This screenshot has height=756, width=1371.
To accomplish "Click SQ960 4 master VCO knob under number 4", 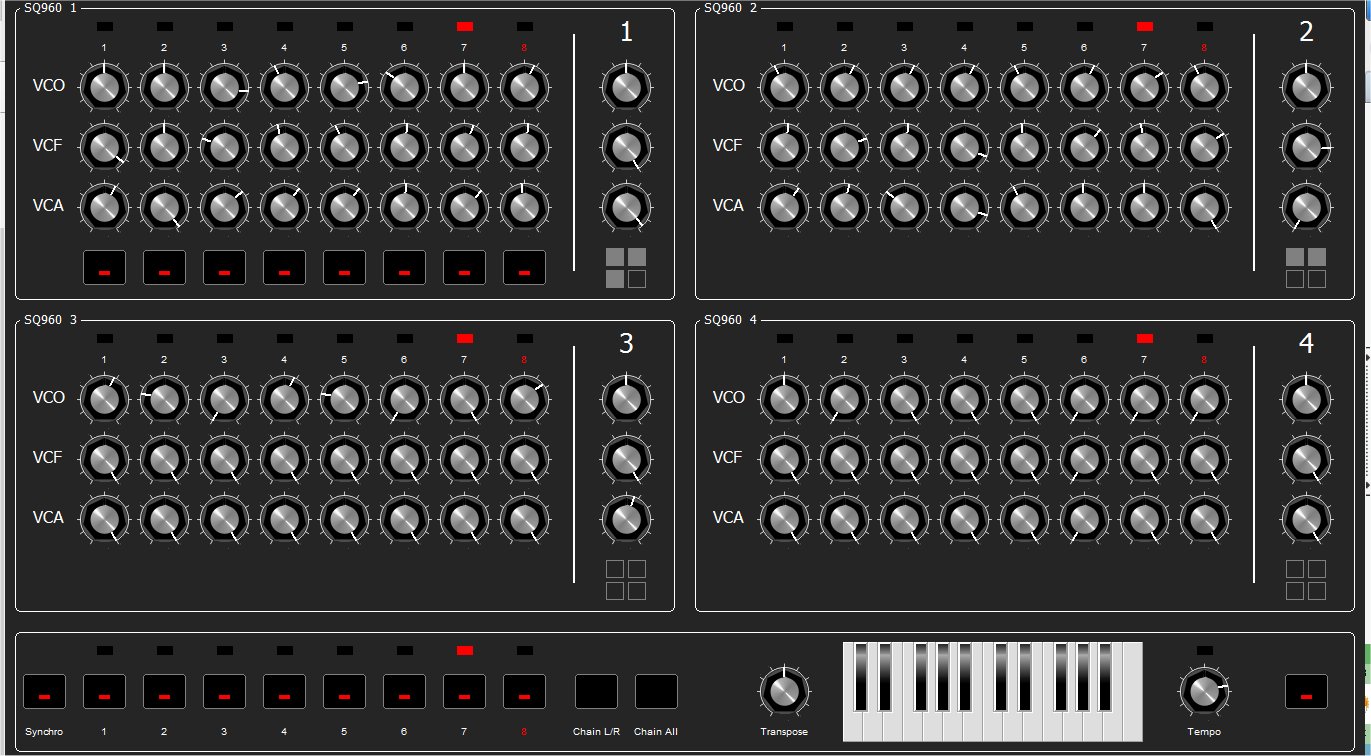I will pos(1306,399).
